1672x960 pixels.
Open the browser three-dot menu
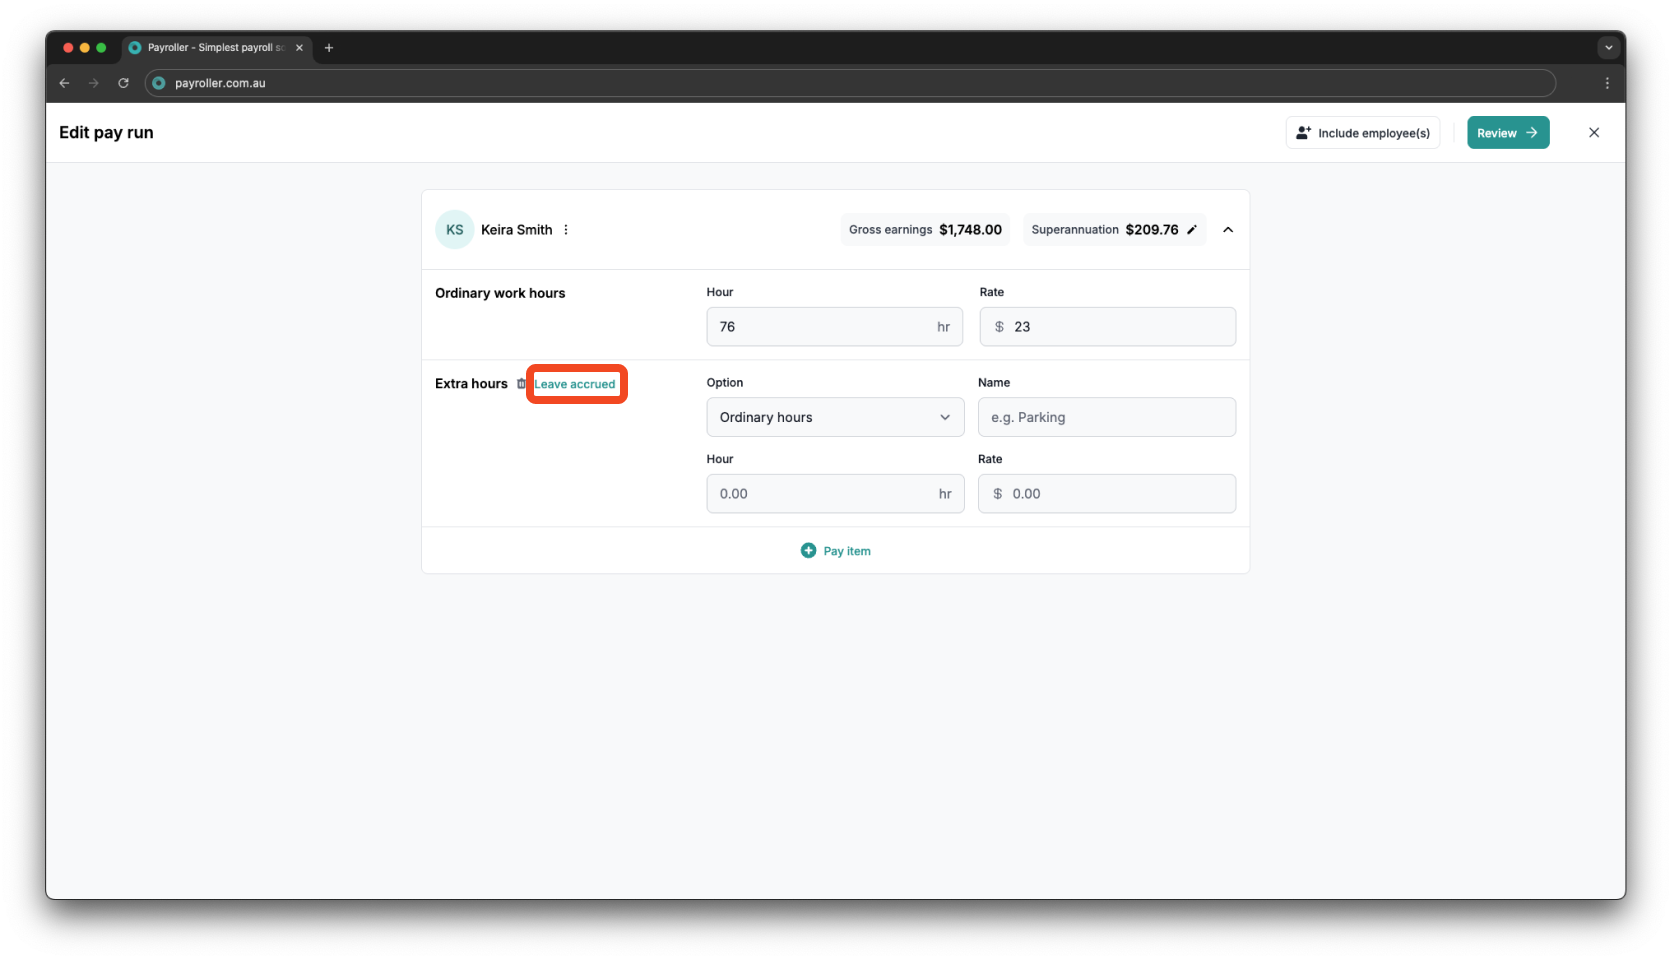(1607, 83)
